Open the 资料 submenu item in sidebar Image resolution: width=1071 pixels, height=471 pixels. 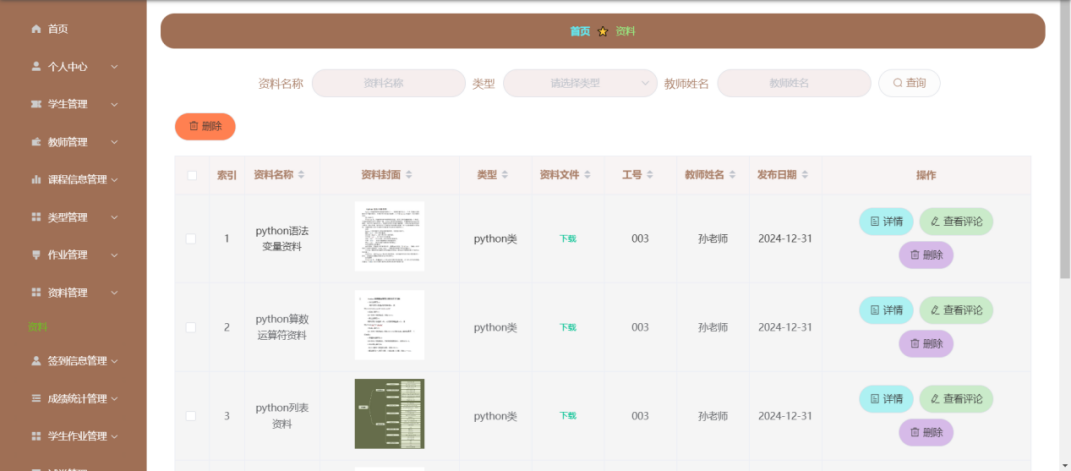[x=38, y=327]
